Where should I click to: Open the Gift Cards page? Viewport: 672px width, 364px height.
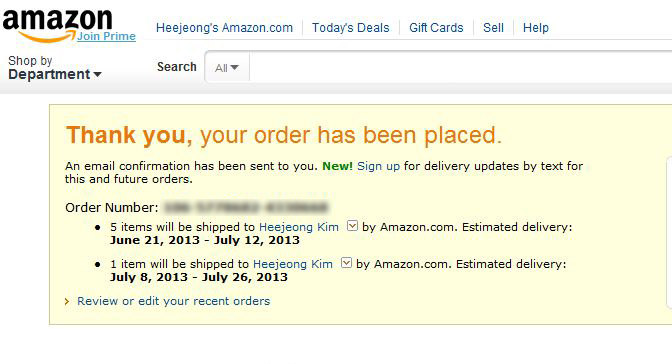[x=436, y=28]
